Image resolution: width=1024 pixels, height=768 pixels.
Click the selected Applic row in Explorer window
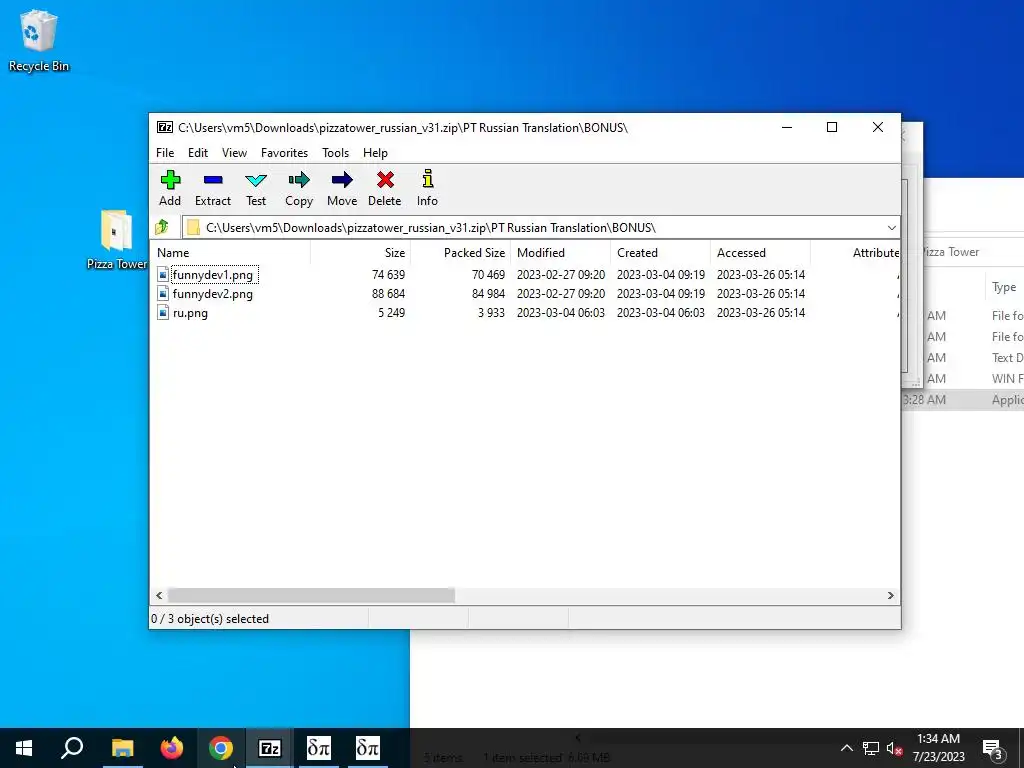963,400
